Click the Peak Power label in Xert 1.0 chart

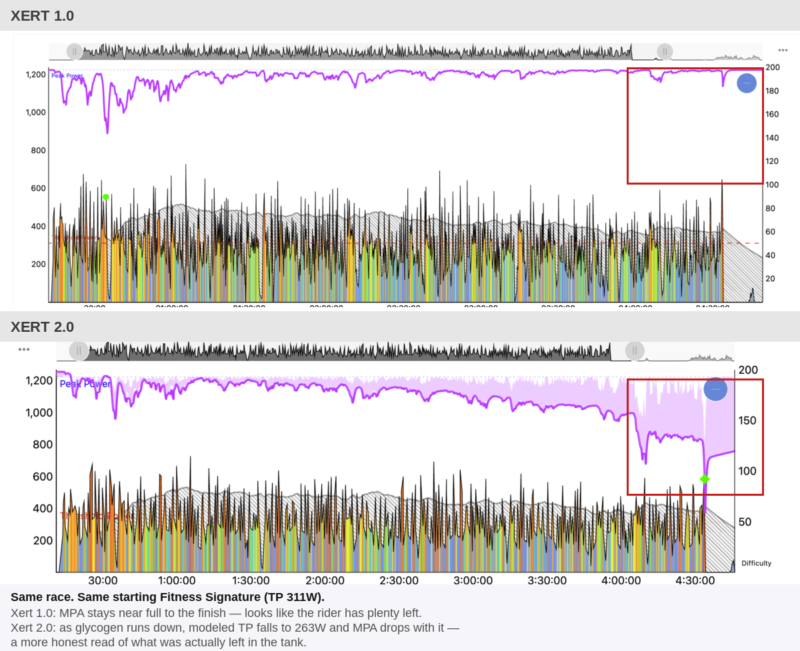67,76
